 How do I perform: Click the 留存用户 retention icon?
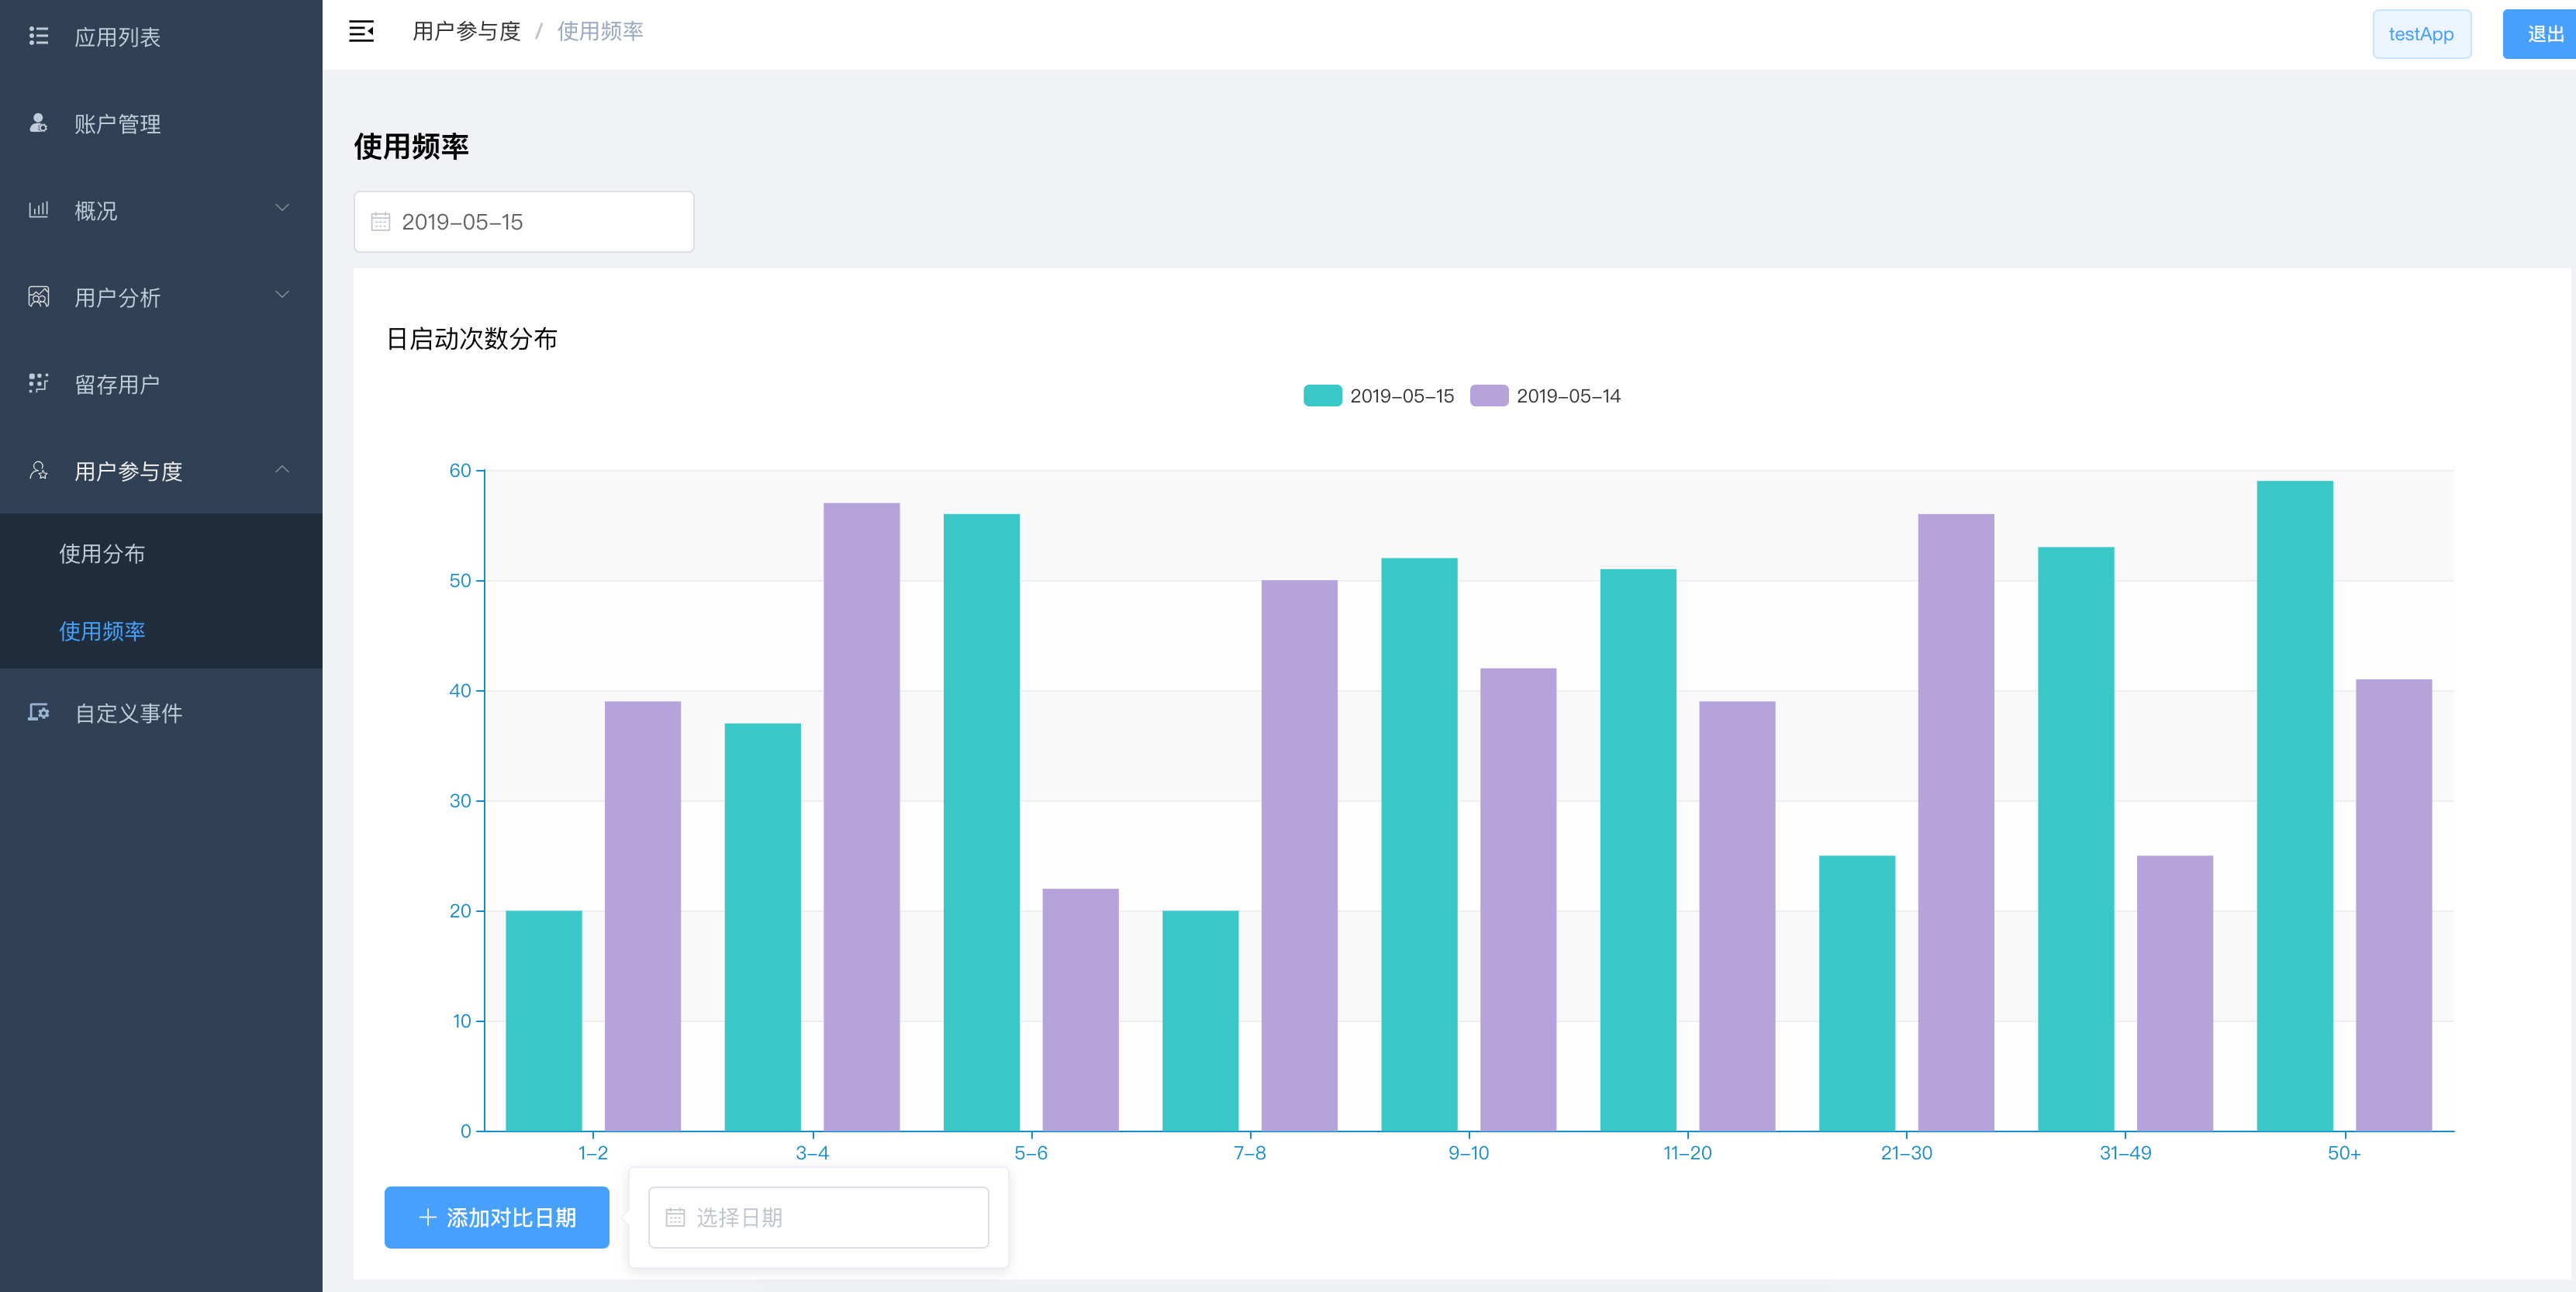pyautogui.click(x=38, y=384)
